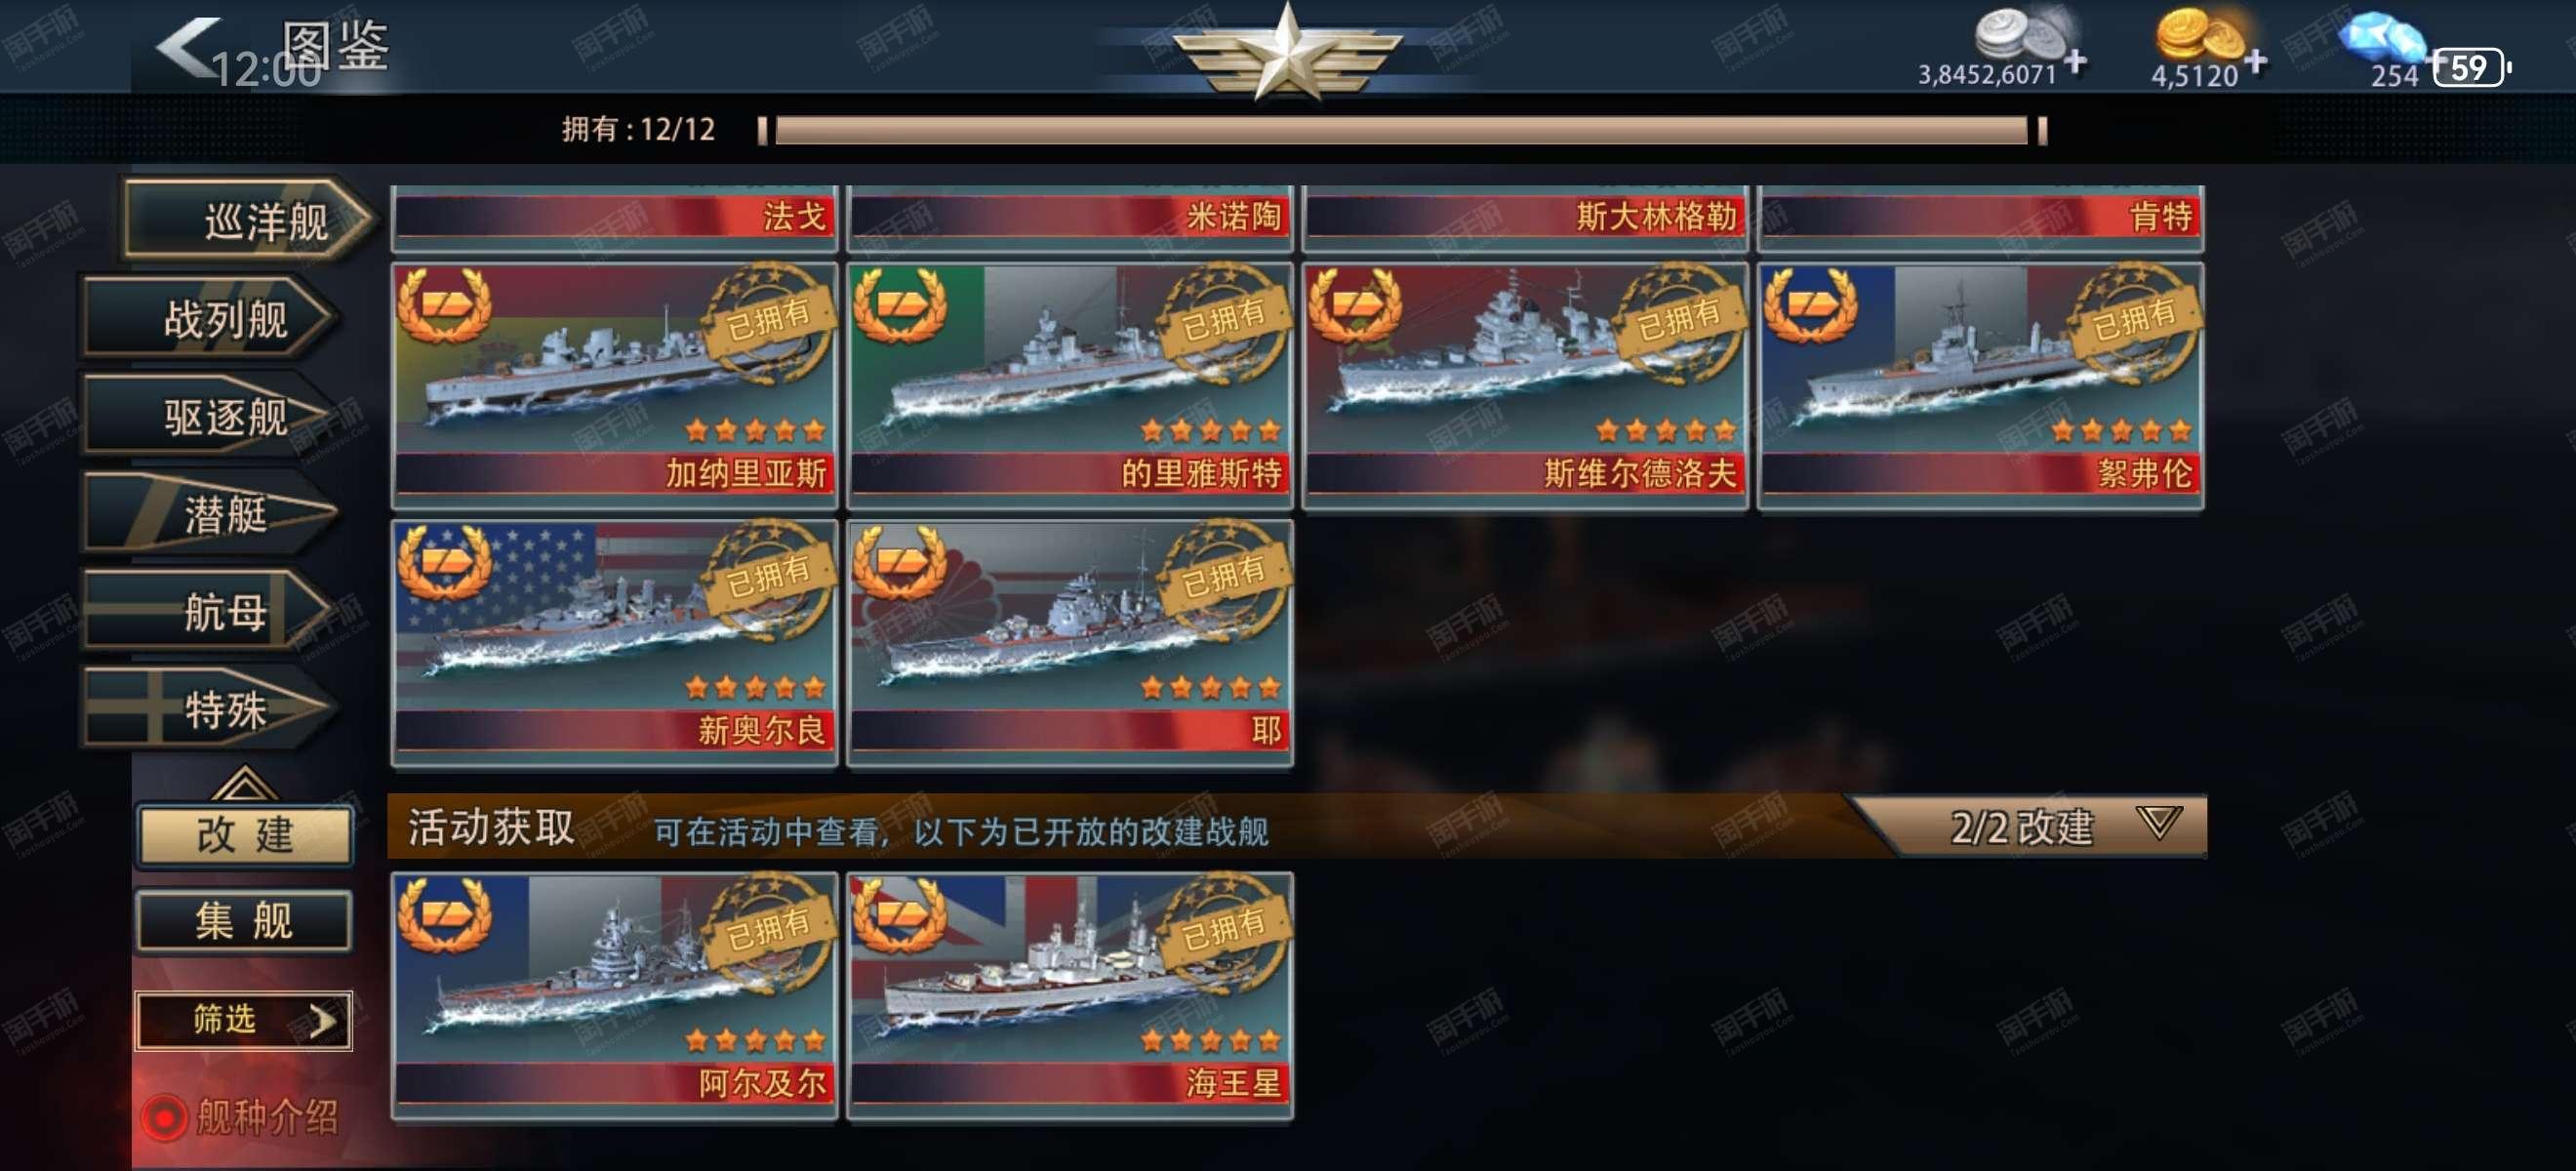Tap the back arrow beside 图鉴
The width and height of the screenshot is (2576, 1171).
point(187,46)
